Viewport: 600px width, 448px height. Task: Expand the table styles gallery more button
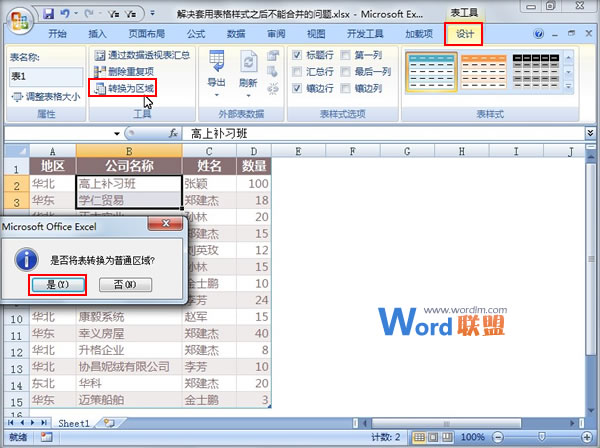(569, 86)
